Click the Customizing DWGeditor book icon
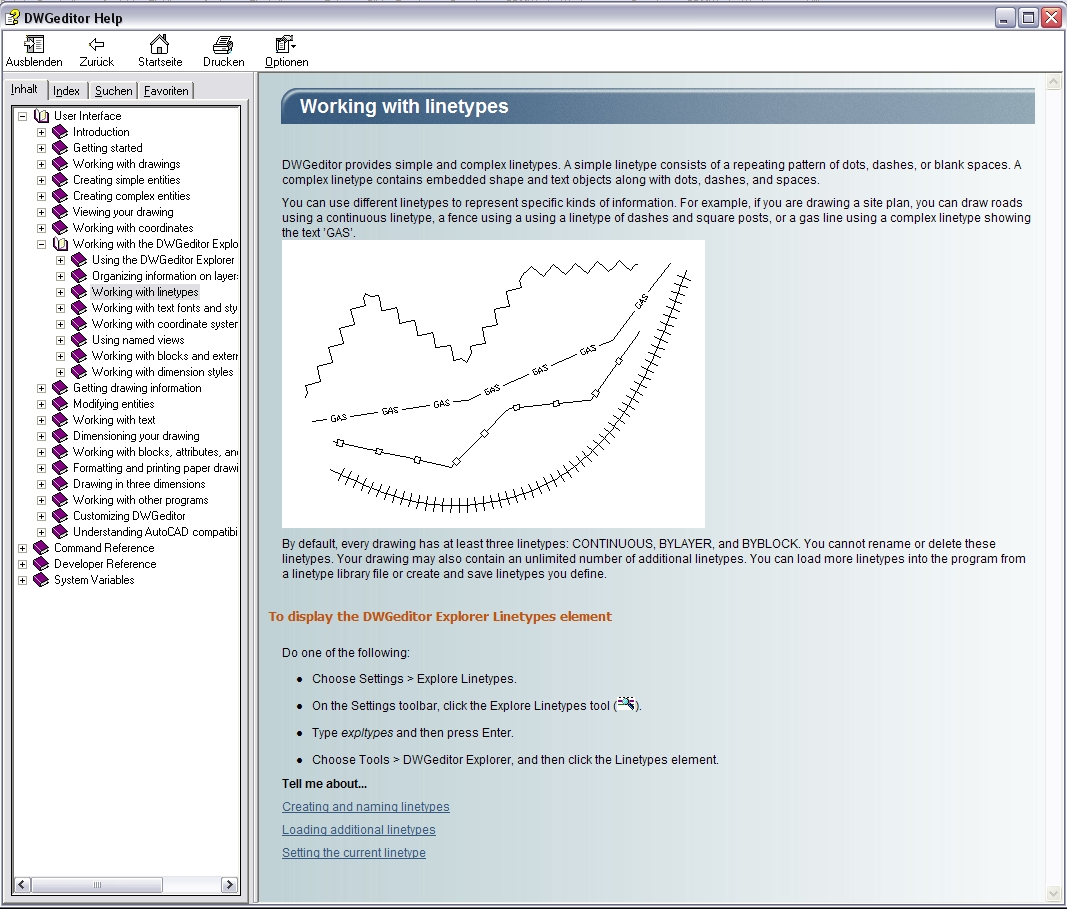Viewport: 1067px width, 909px height. coord(61,516)
